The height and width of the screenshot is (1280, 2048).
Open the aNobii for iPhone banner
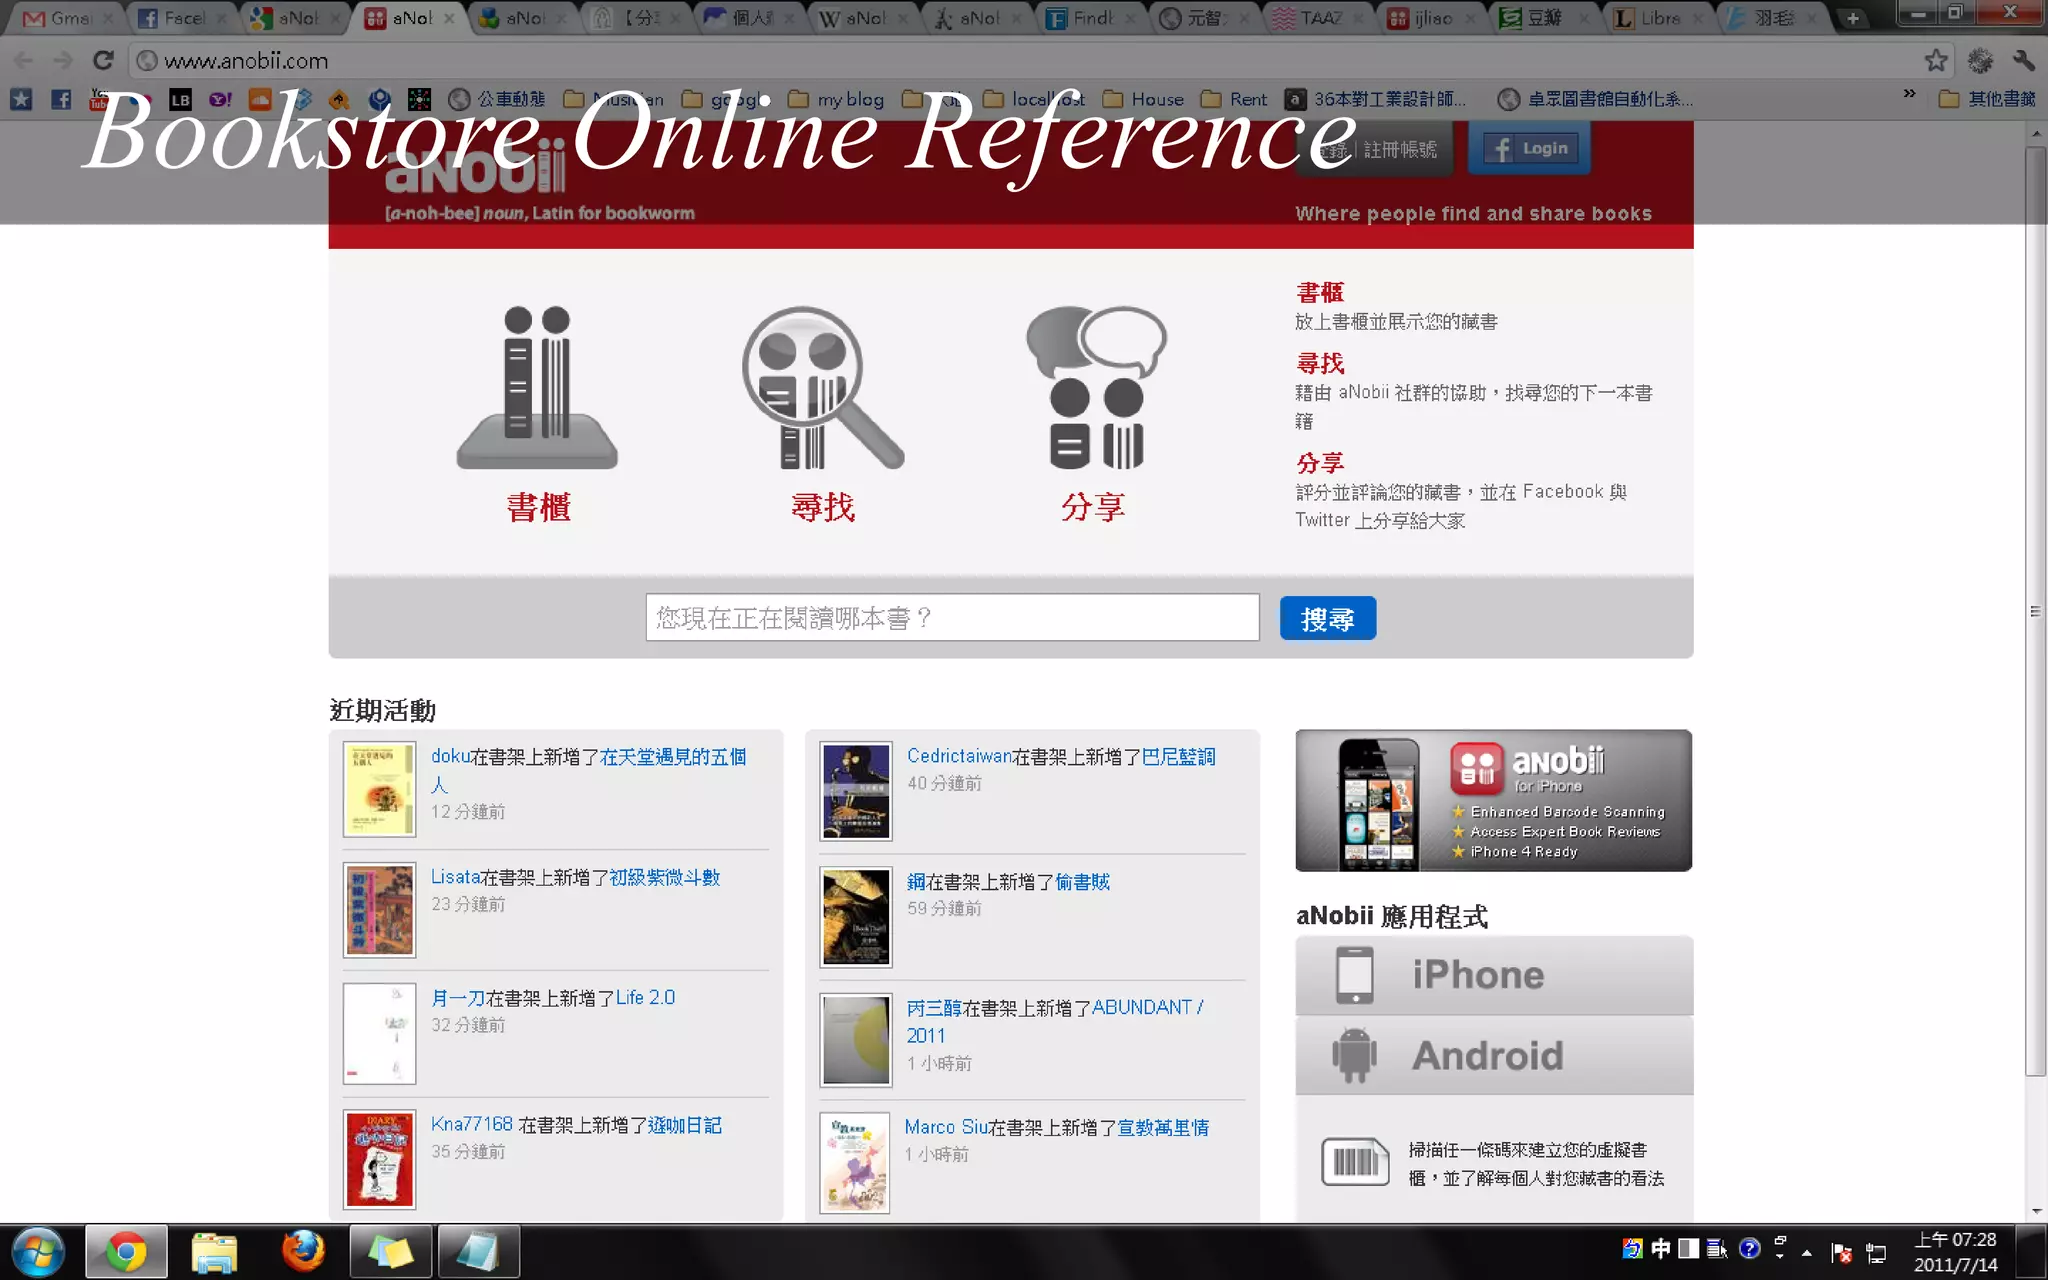coord(1494,800)
